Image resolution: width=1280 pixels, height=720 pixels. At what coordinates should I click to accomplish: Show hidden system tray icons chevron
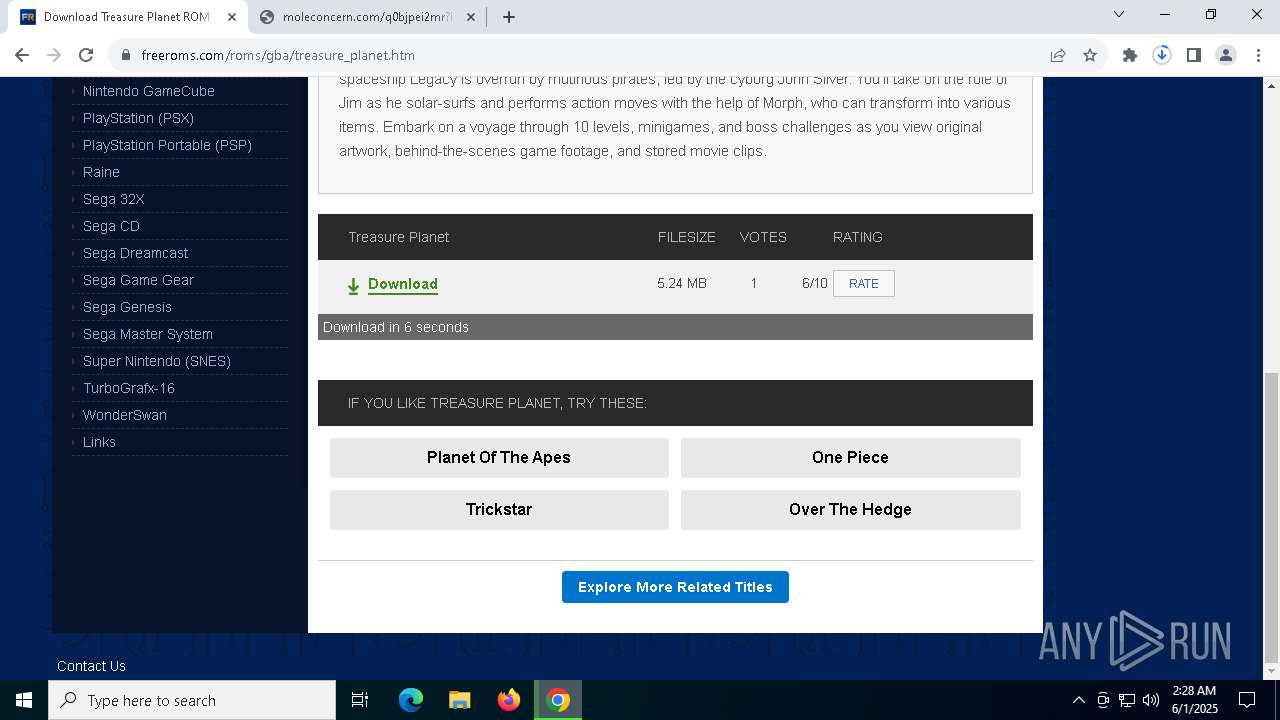1078,700
